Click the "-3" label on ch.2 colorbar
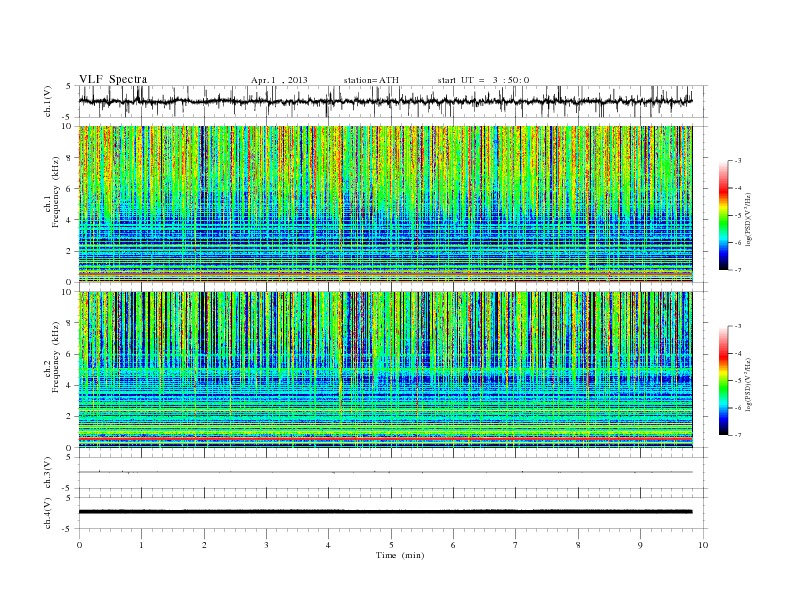This screenshot has width=792, height=612. point(738,326)
